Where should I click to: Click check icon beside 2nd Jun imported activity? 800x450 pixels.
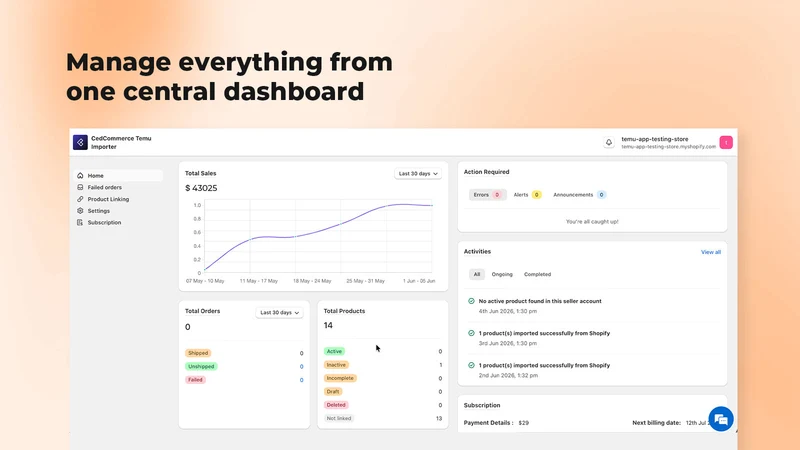tap(471, 365)
